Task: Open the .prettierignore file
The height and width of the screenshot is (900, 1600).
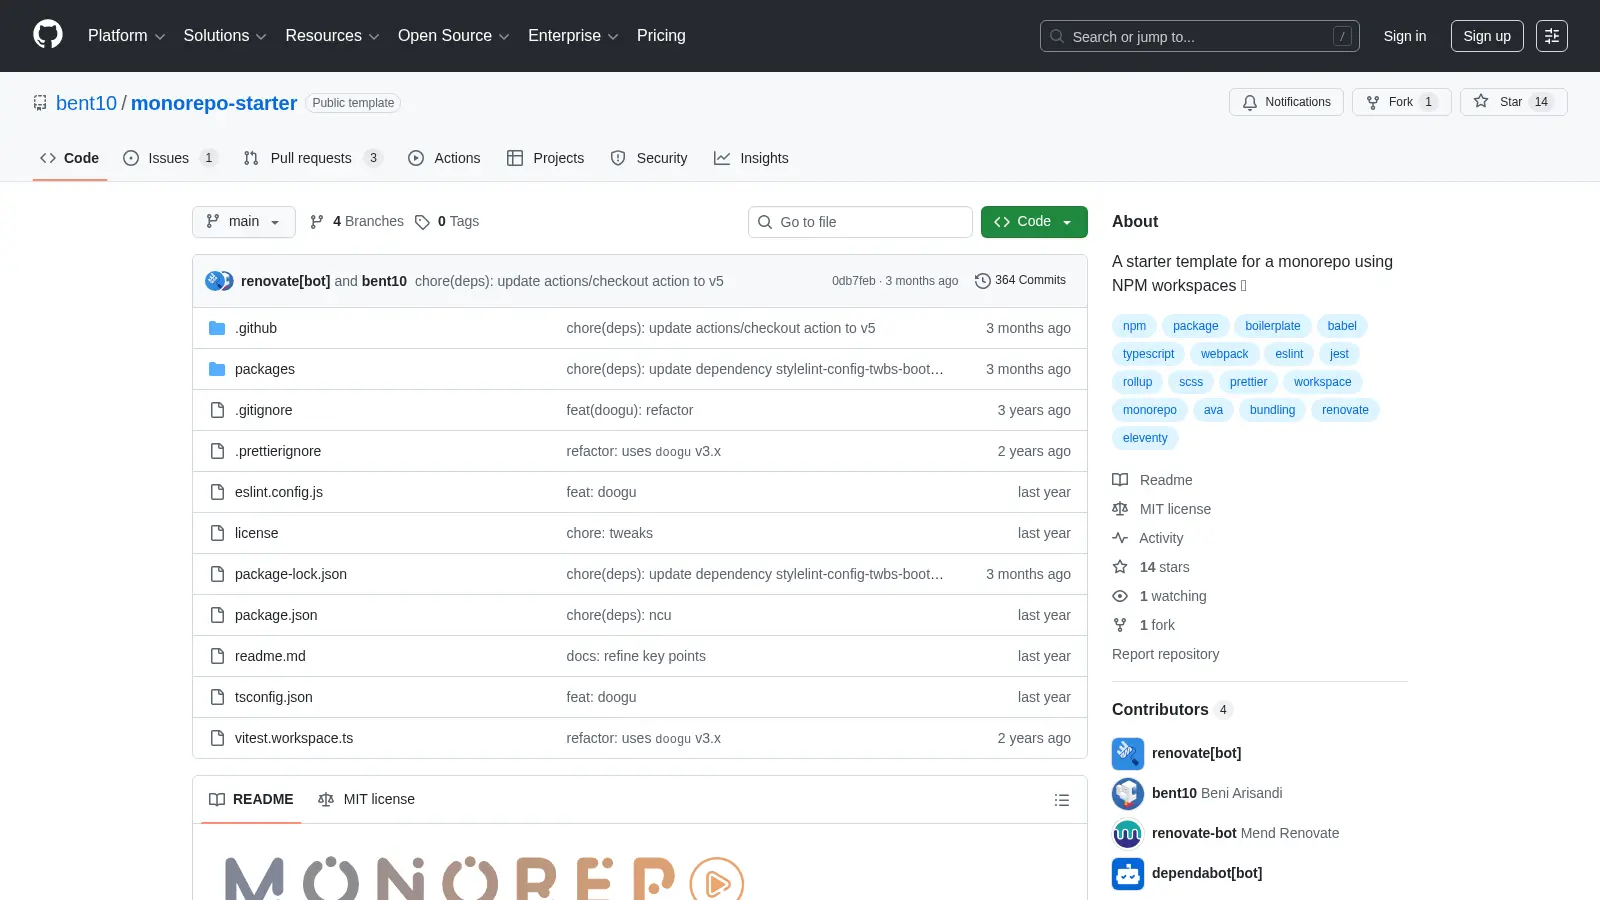Action: (278, 451)
